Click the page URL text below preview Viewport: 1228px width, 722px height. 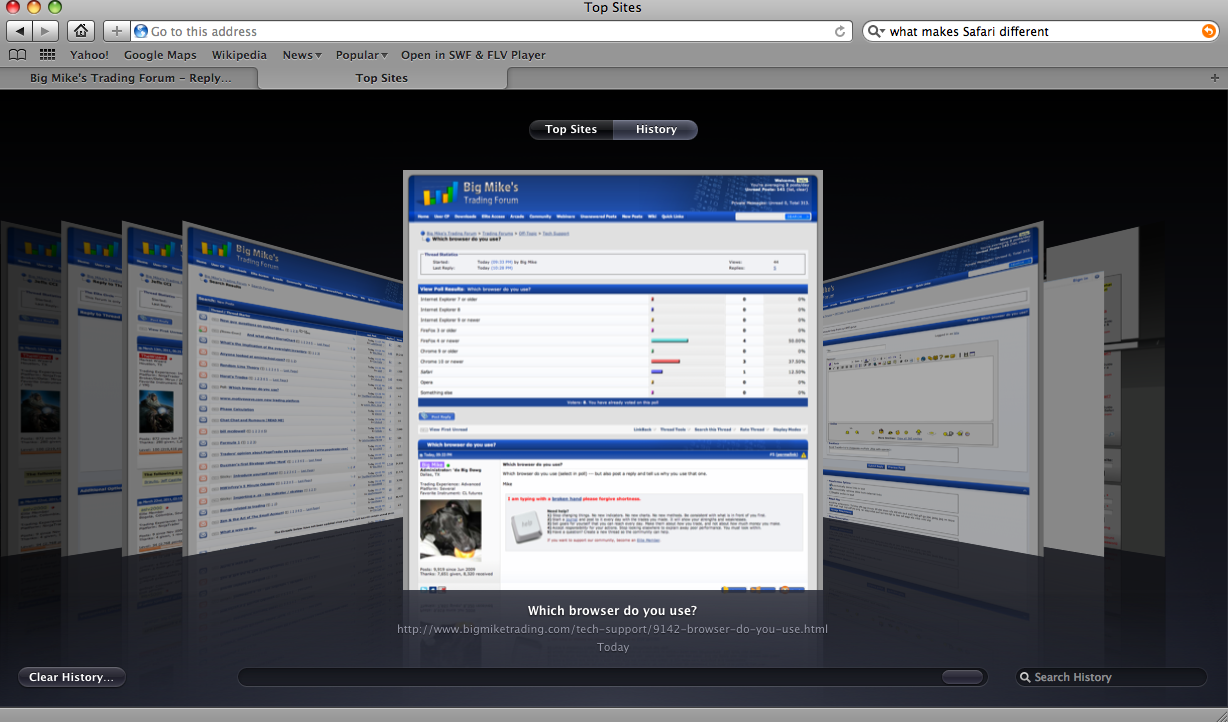pos(612,629)
